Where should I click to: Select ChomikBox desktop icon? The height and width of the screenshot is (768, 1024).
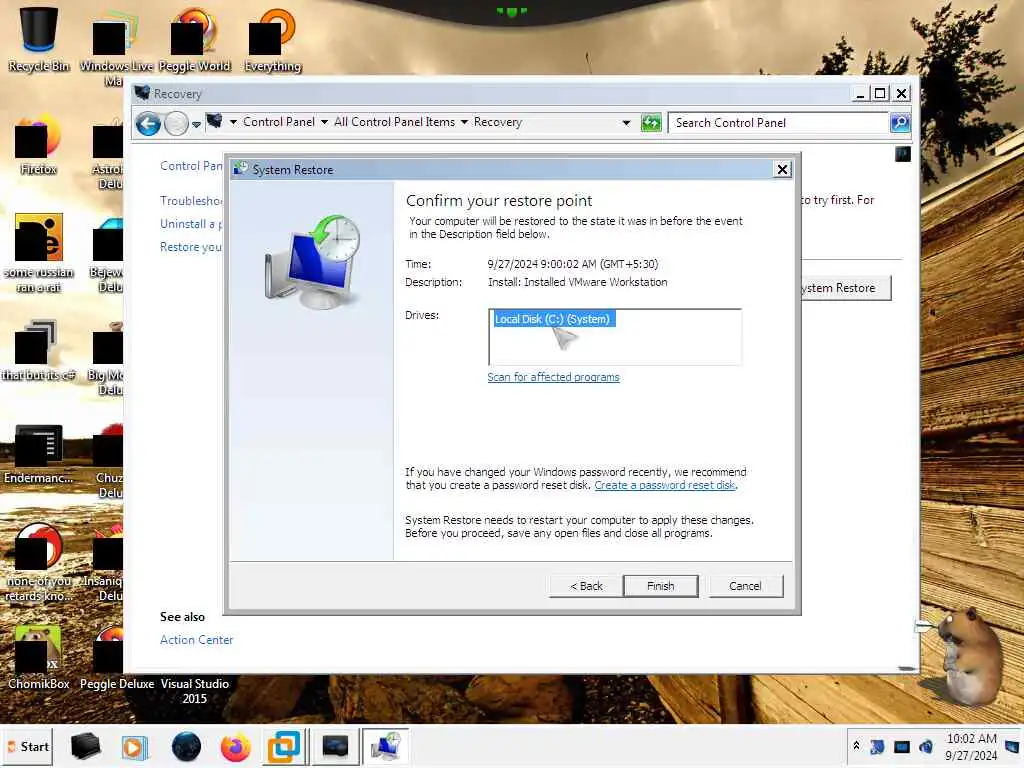tap(39, 658)
